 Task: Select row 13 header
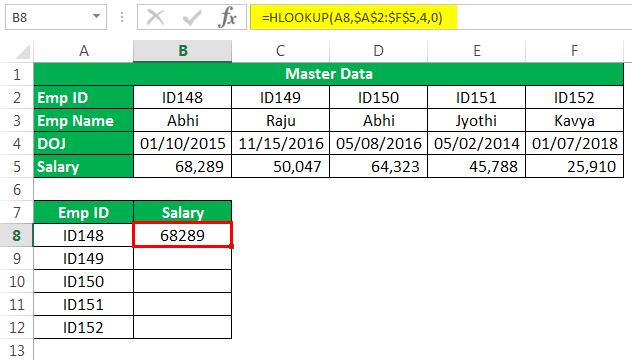tap(17, 350)
